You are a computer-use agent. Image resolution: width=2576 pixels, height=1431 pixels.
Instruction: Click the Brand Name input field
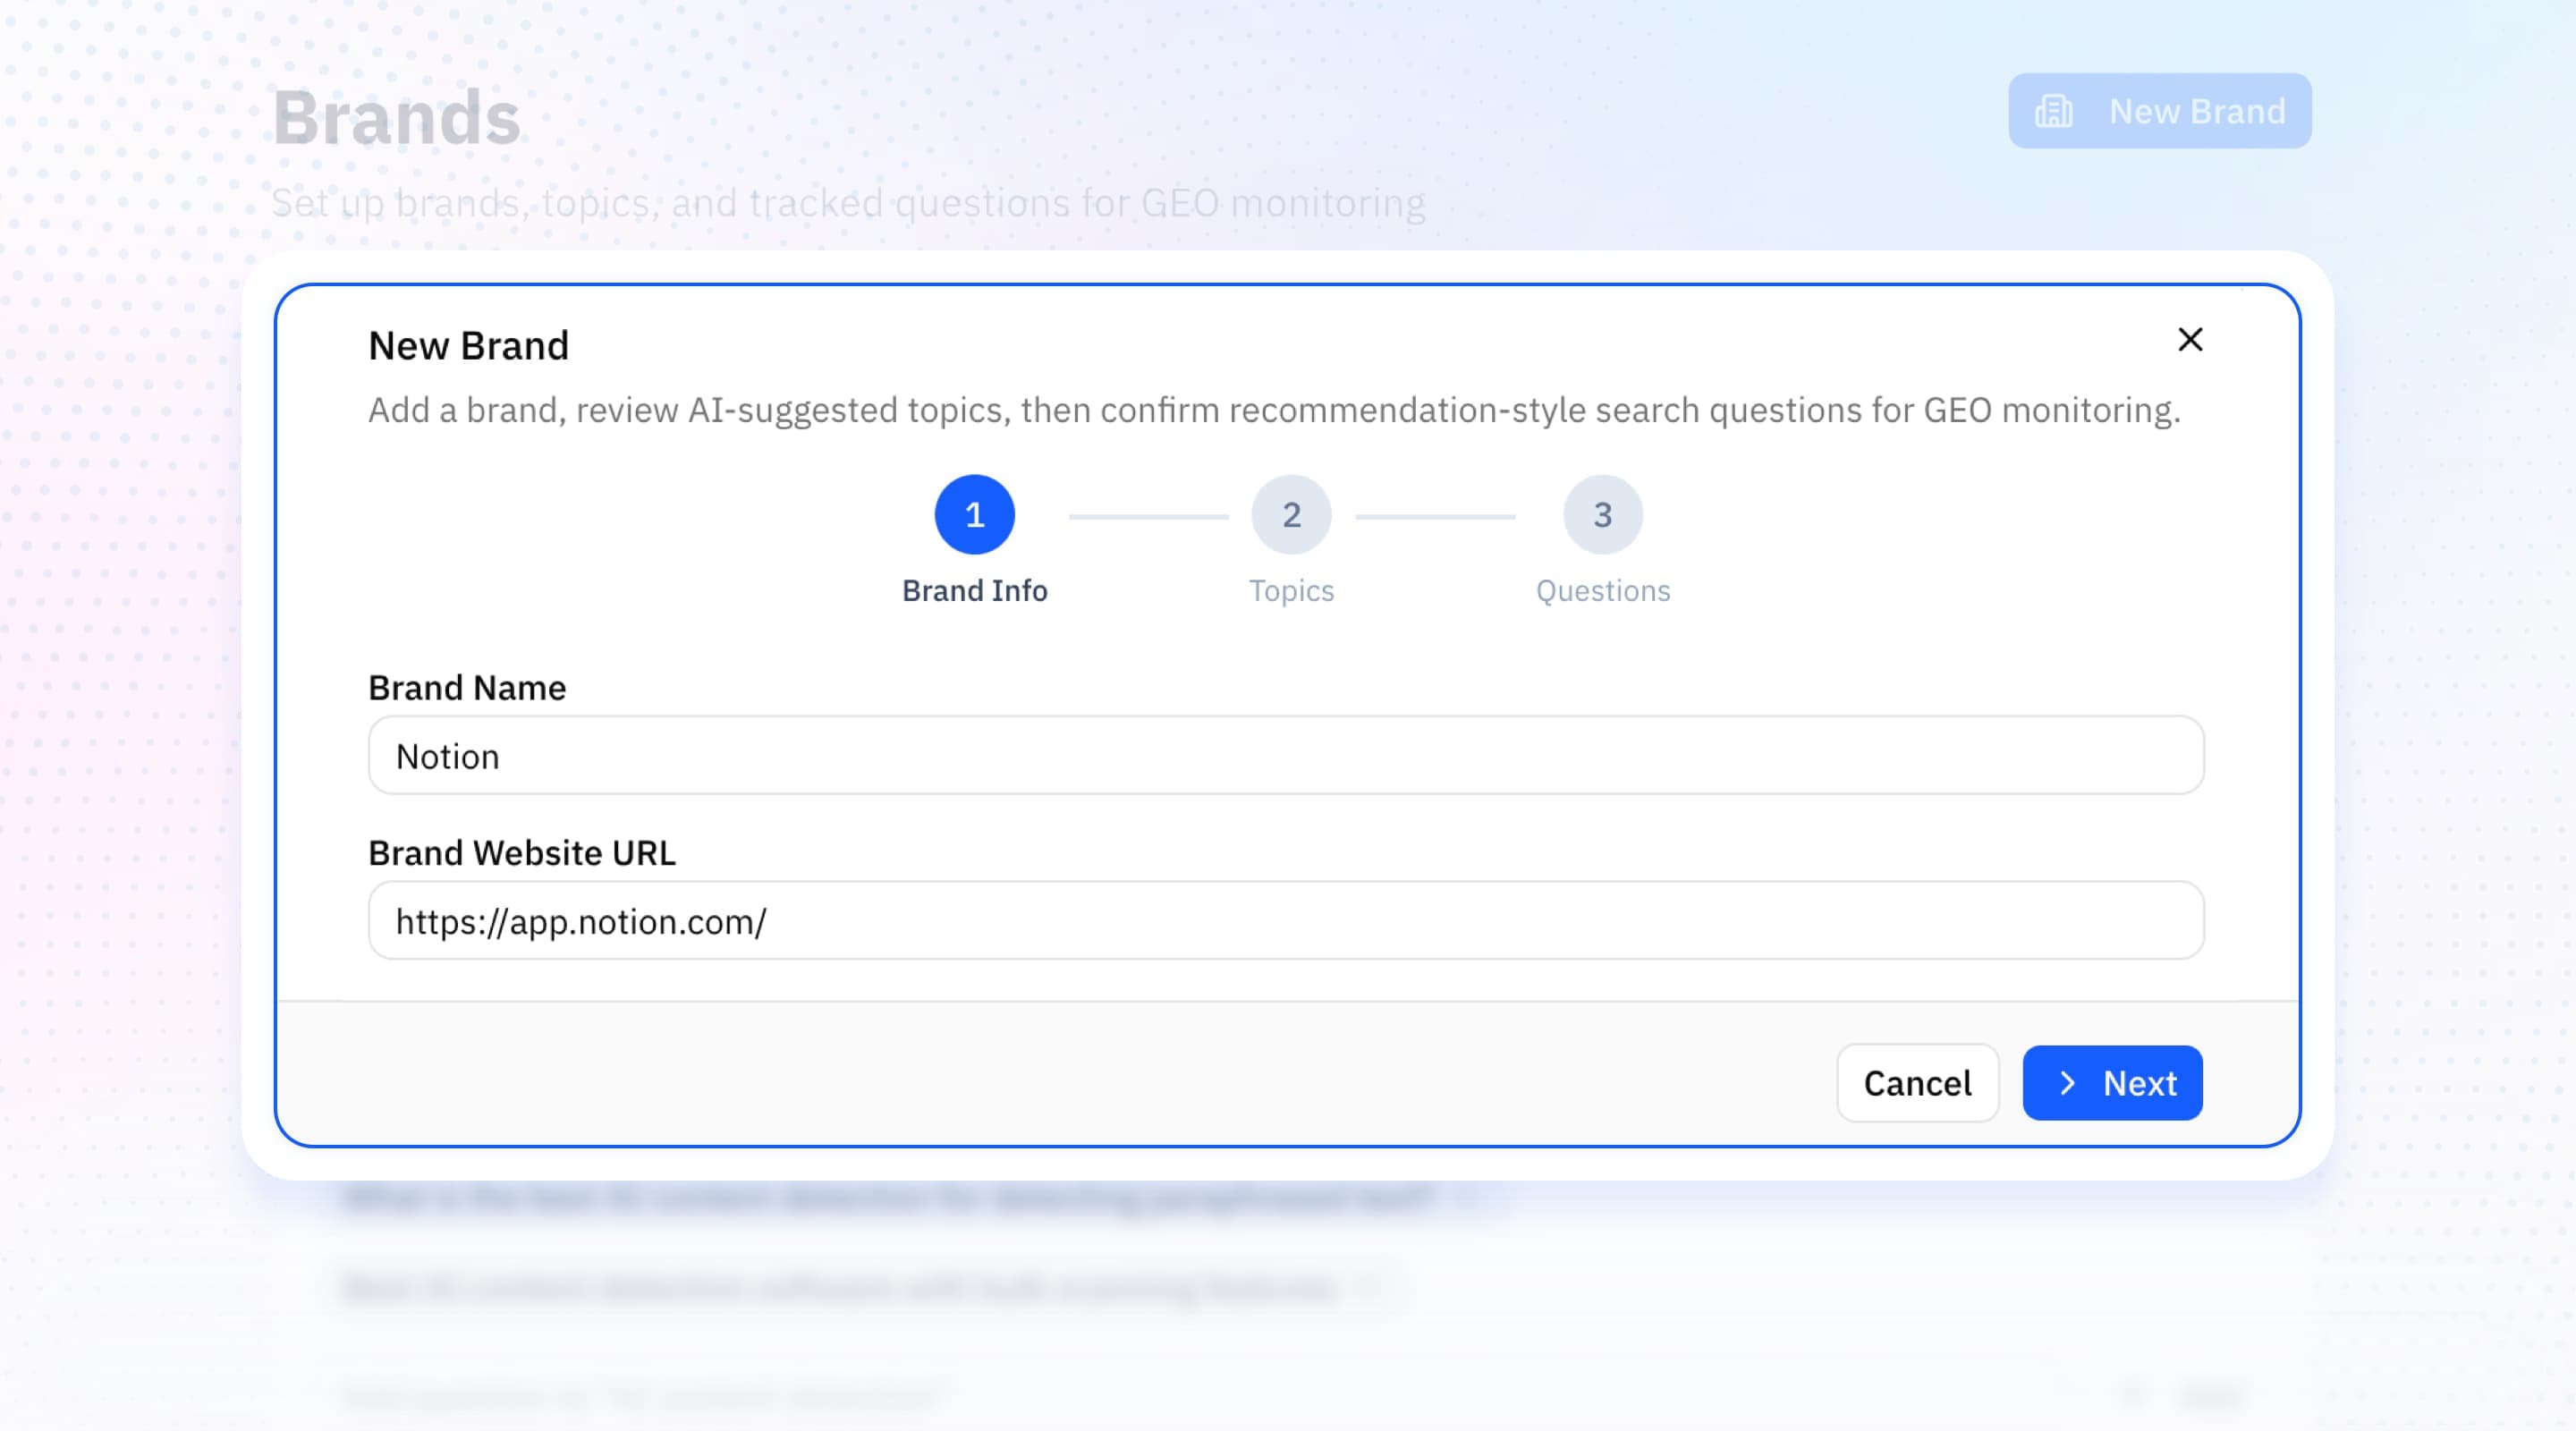pyautogui.click(x=1286, y=755)
